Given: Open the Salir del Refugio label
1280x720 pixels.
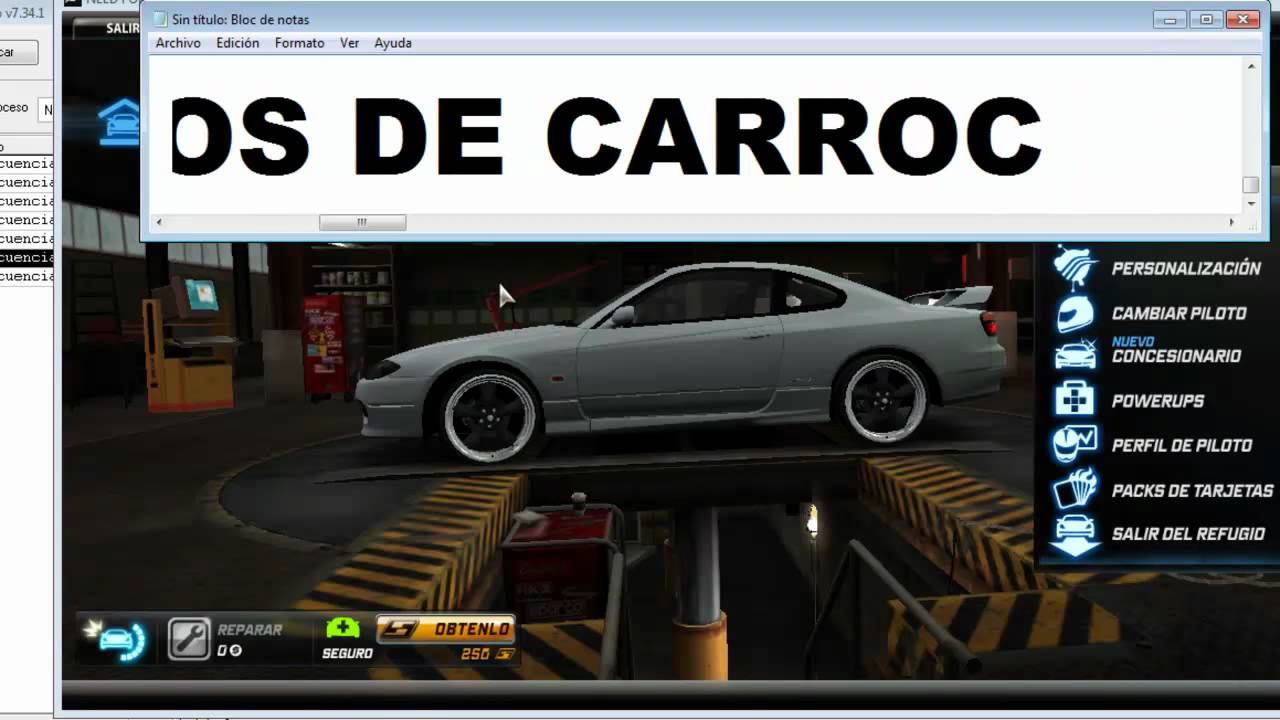Looking at the screenshot, I should pyautogui.click(x=1188, y=534).
